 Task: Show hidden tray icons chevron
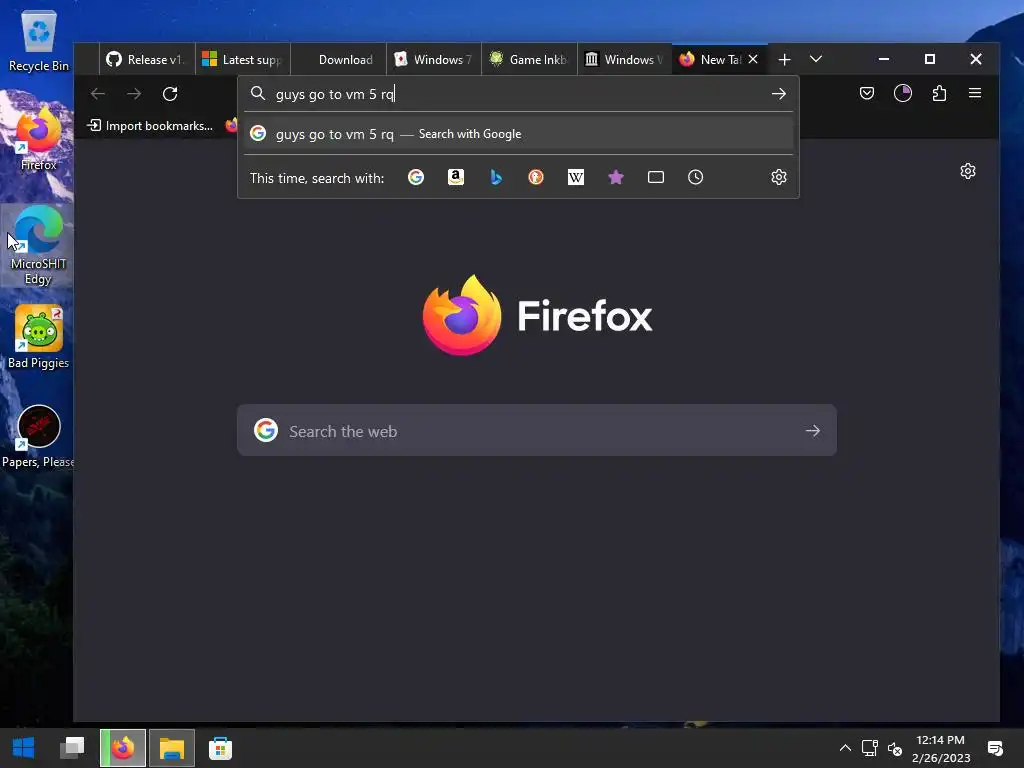tap(845, 748)
